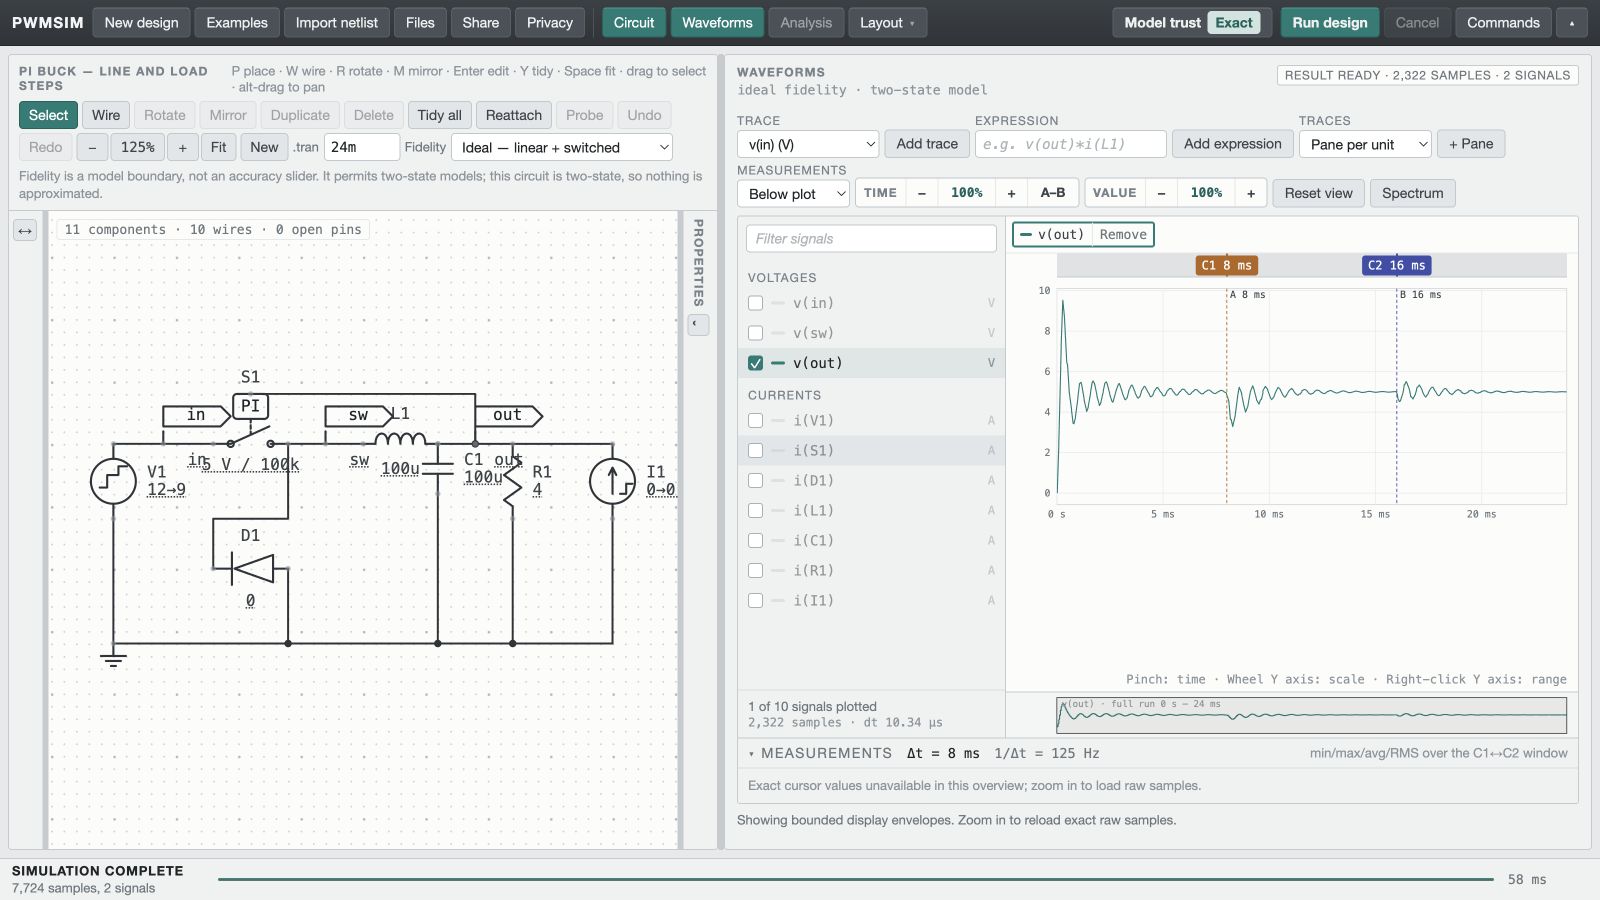This screenshot has width=1600, height=900.
Task: Select the R1 resistor symbol
Action: click(x=512, y=482)
